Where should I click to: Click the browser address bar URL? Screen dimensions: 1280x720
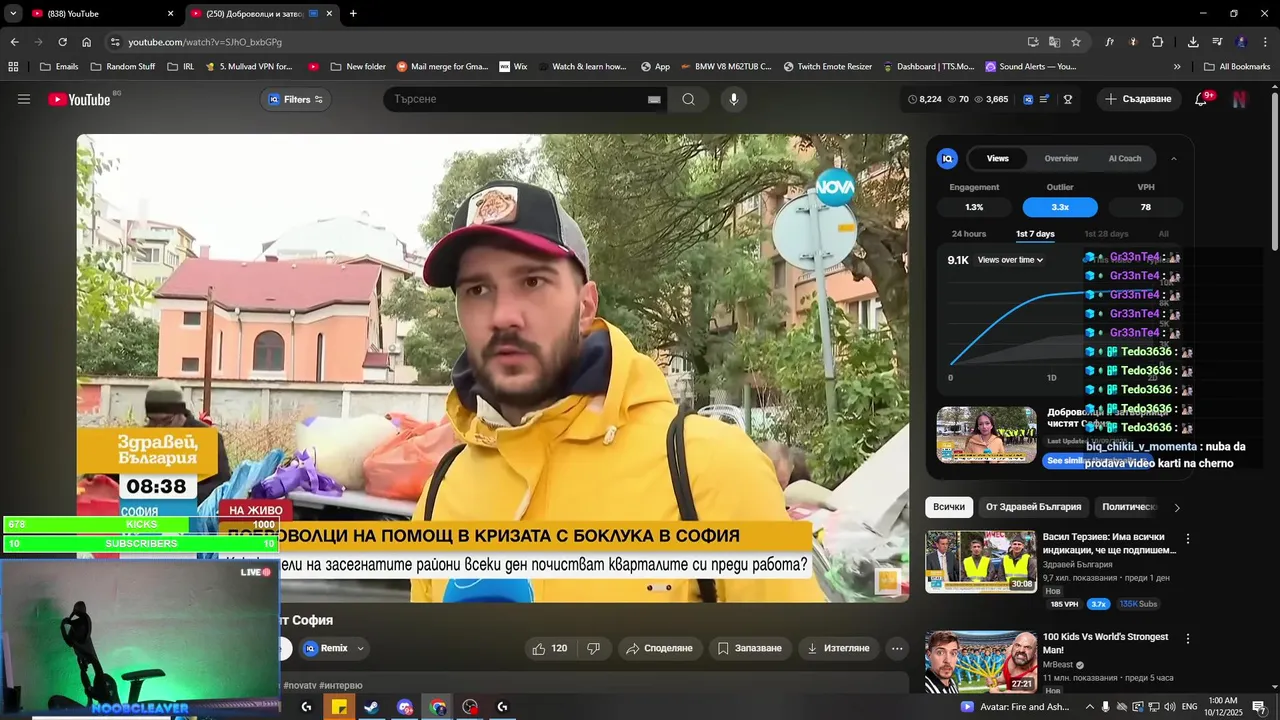[205, 42]
